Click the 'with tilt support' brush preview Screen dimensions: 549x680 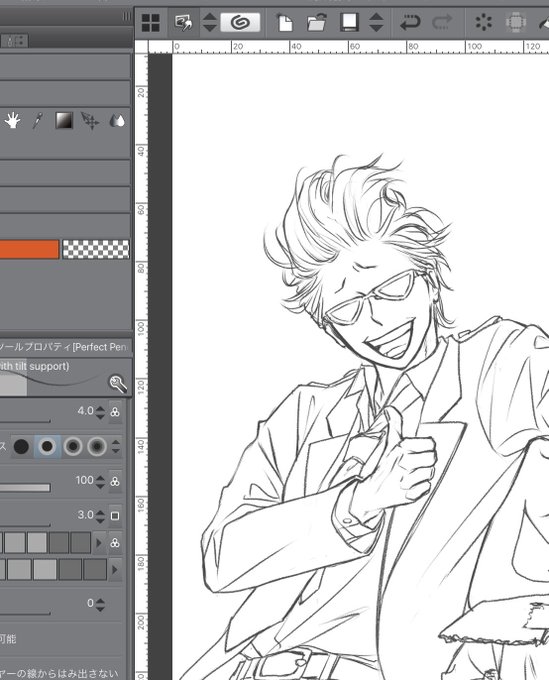pos(52,378)
